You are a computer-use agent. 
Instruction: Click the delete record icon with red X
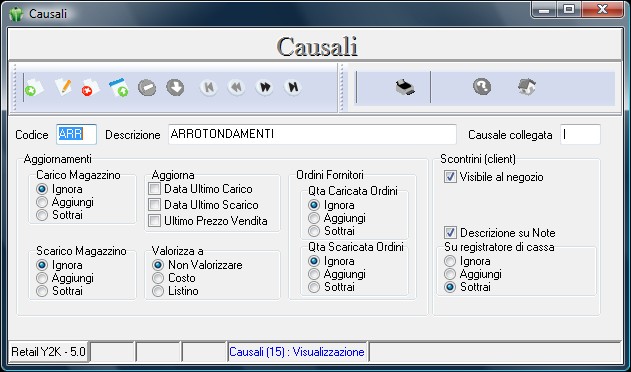[x=90, y=87]
